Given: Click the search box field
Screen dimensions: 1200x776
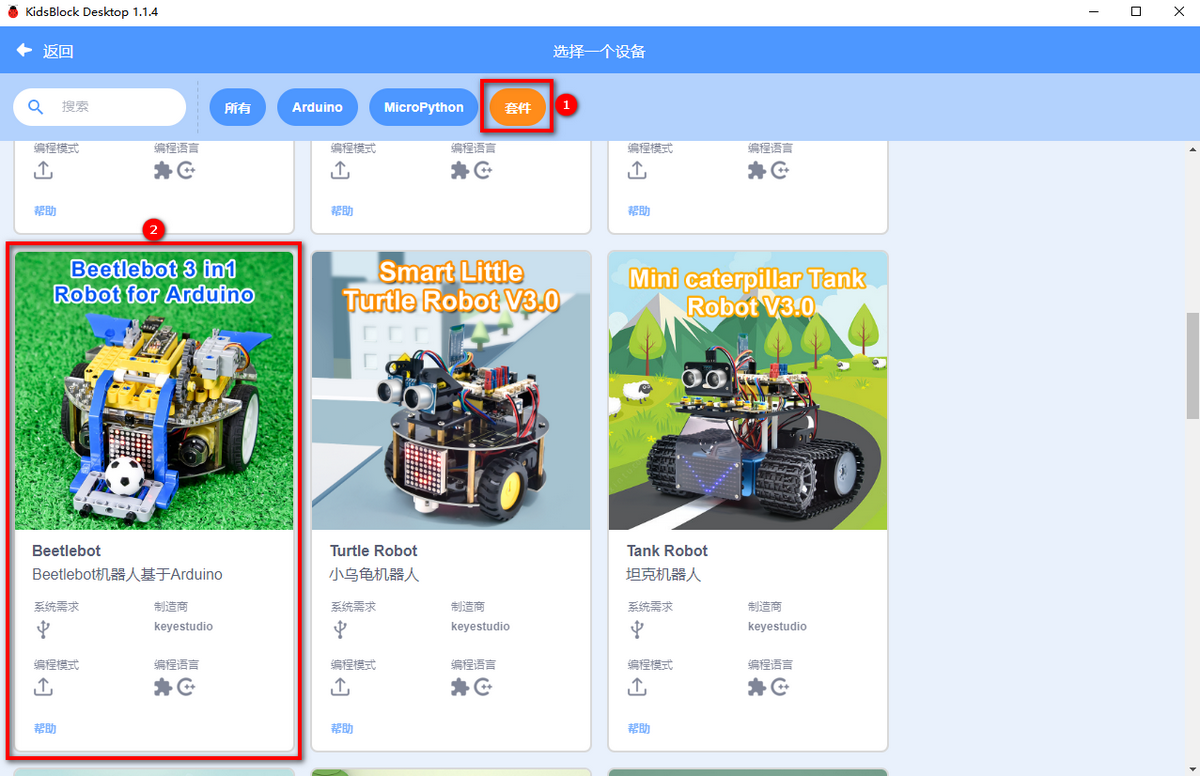Looking at the screenshot, I should [99, 107].
